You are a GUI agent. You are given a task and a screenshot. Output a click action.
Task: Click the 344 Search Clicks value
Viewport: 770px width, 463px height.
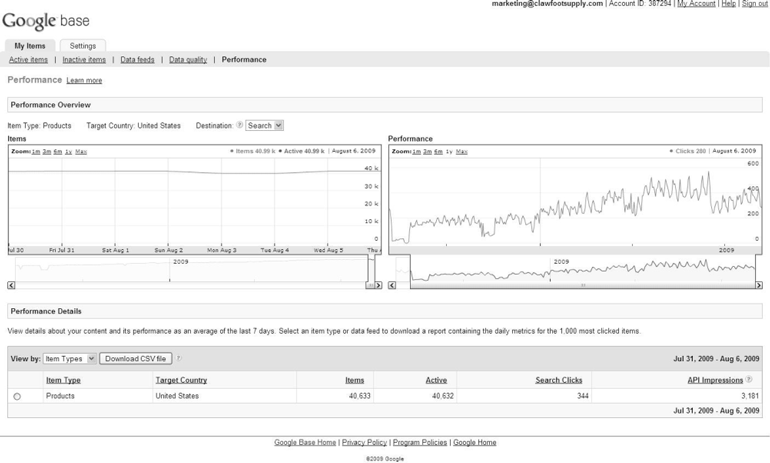click(583, 396)
